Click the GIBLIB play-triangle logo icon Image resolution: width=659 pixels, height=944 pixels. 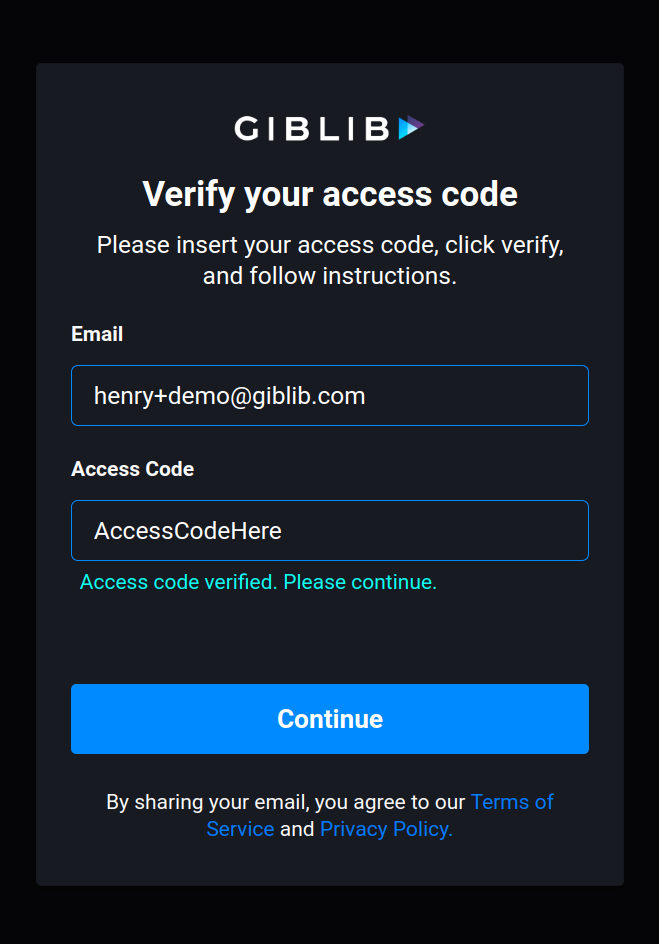411,128
